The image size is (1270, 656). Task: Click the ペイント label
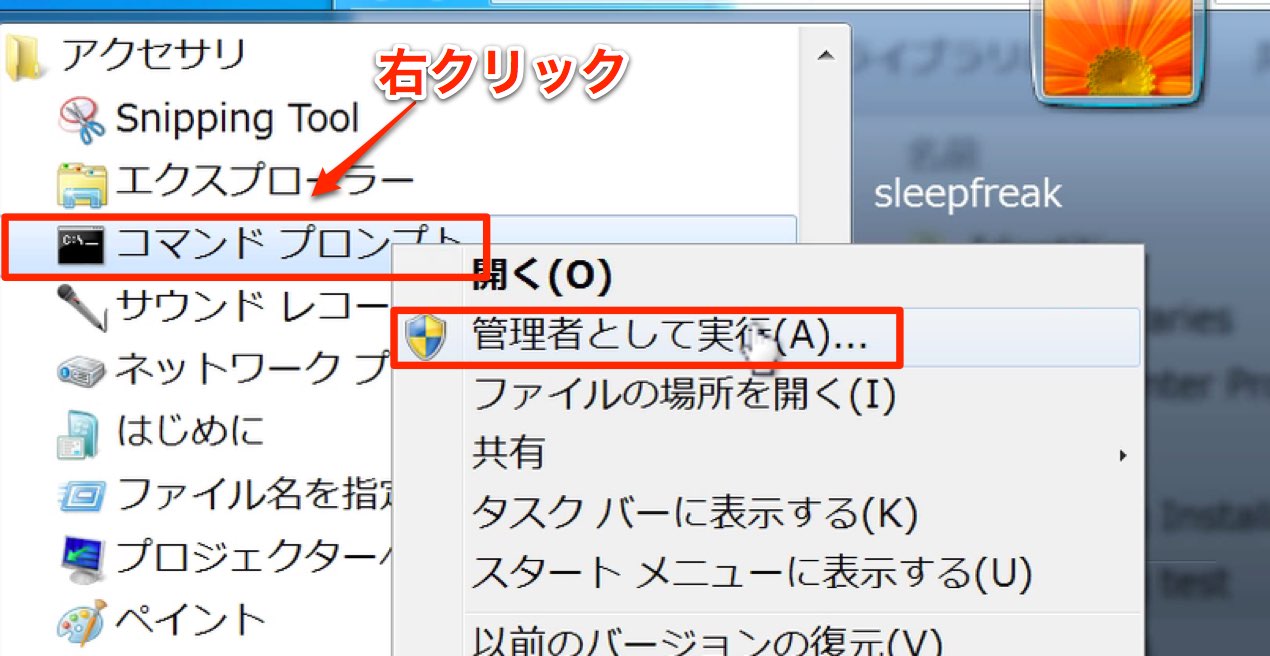click(190, 620)
